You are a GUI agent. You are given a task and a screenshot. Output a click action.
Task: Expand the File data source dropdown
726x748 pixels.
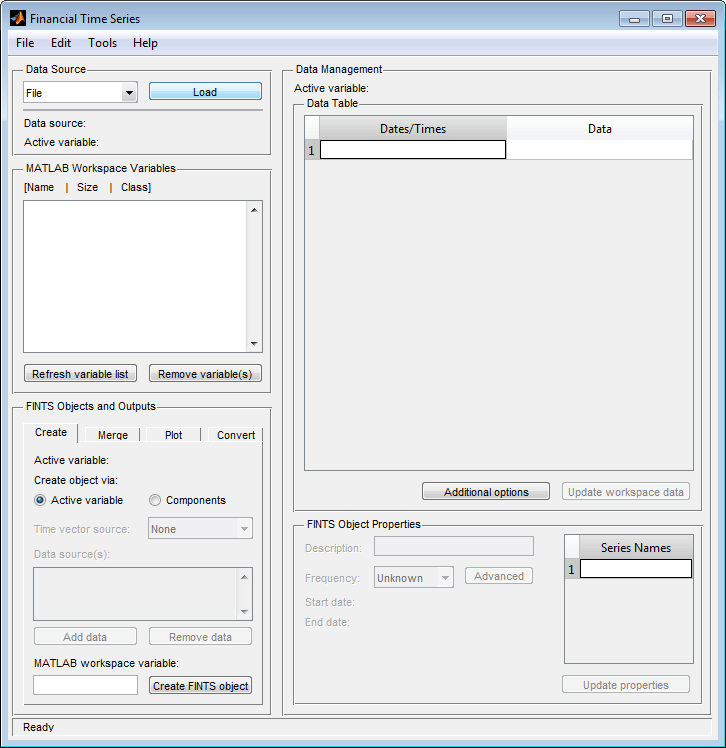click(x=80, y=93)
